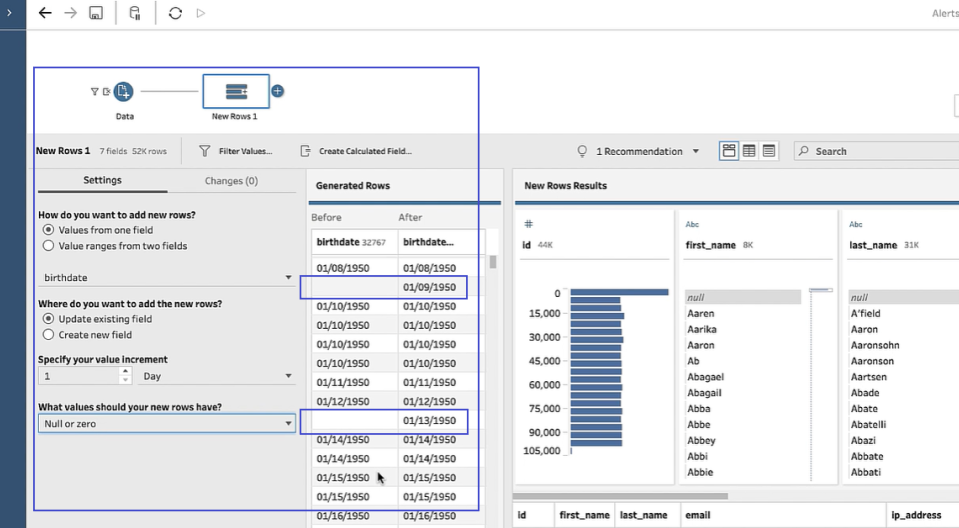Click the id field name

pyautogui.click(x=526, y=245)
